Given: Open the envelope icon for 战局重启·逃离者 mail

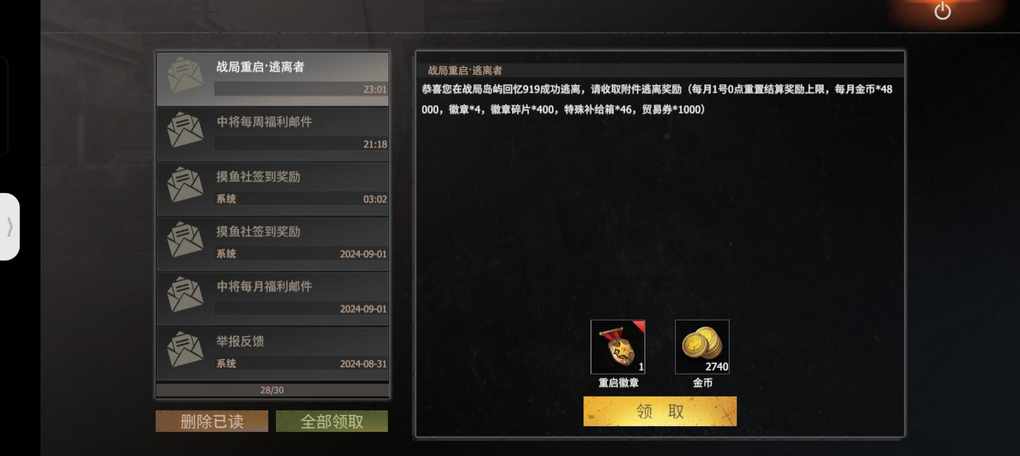Looking at the screenshot, I should tap(185, 75).
